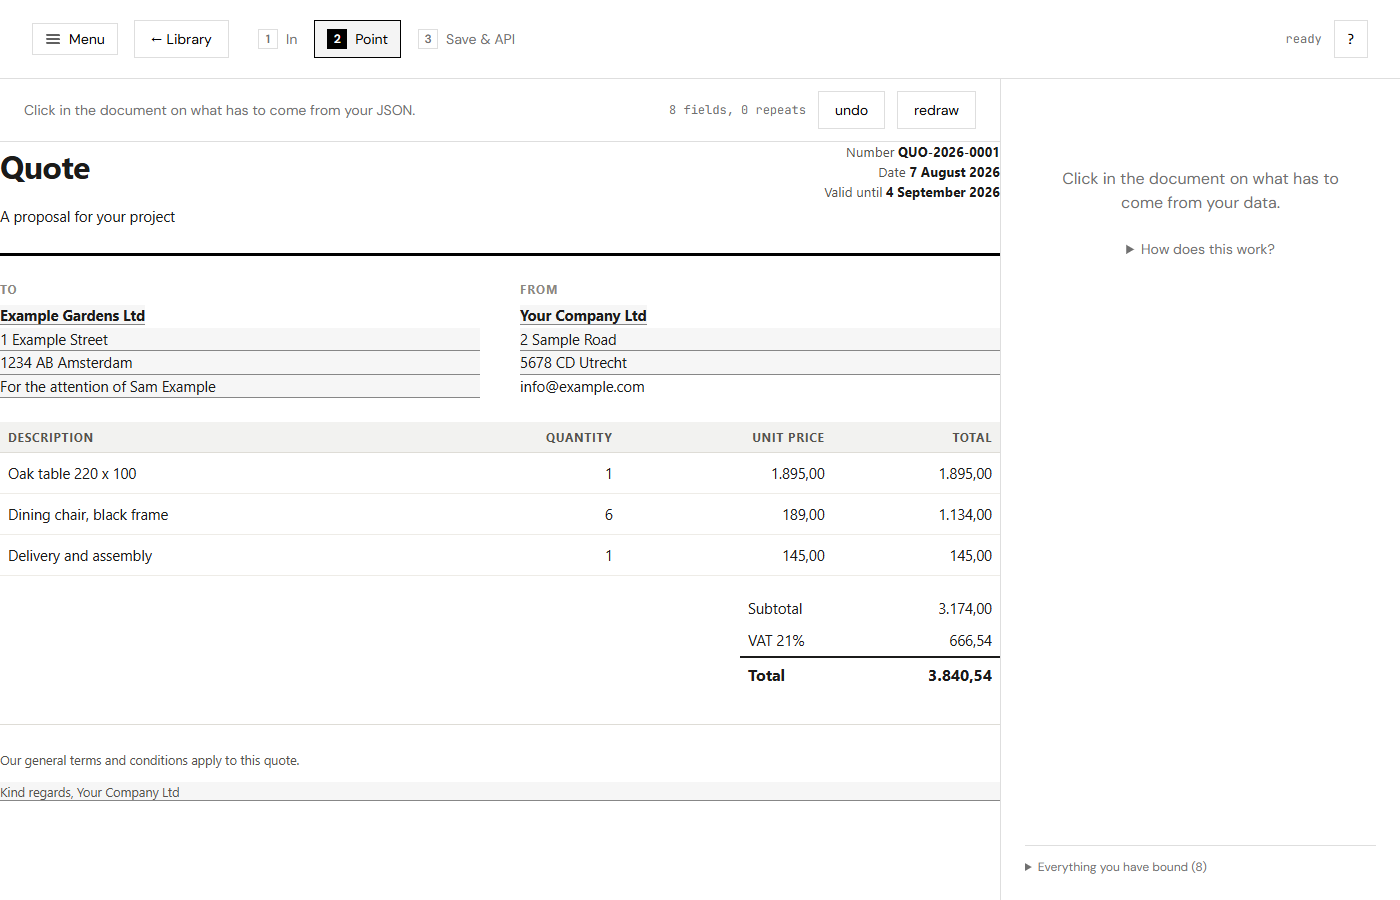Viewport: 1400px width, 900px height.
Task: Click the 'ready' status indicator
Action: (x=1303, y=39)
